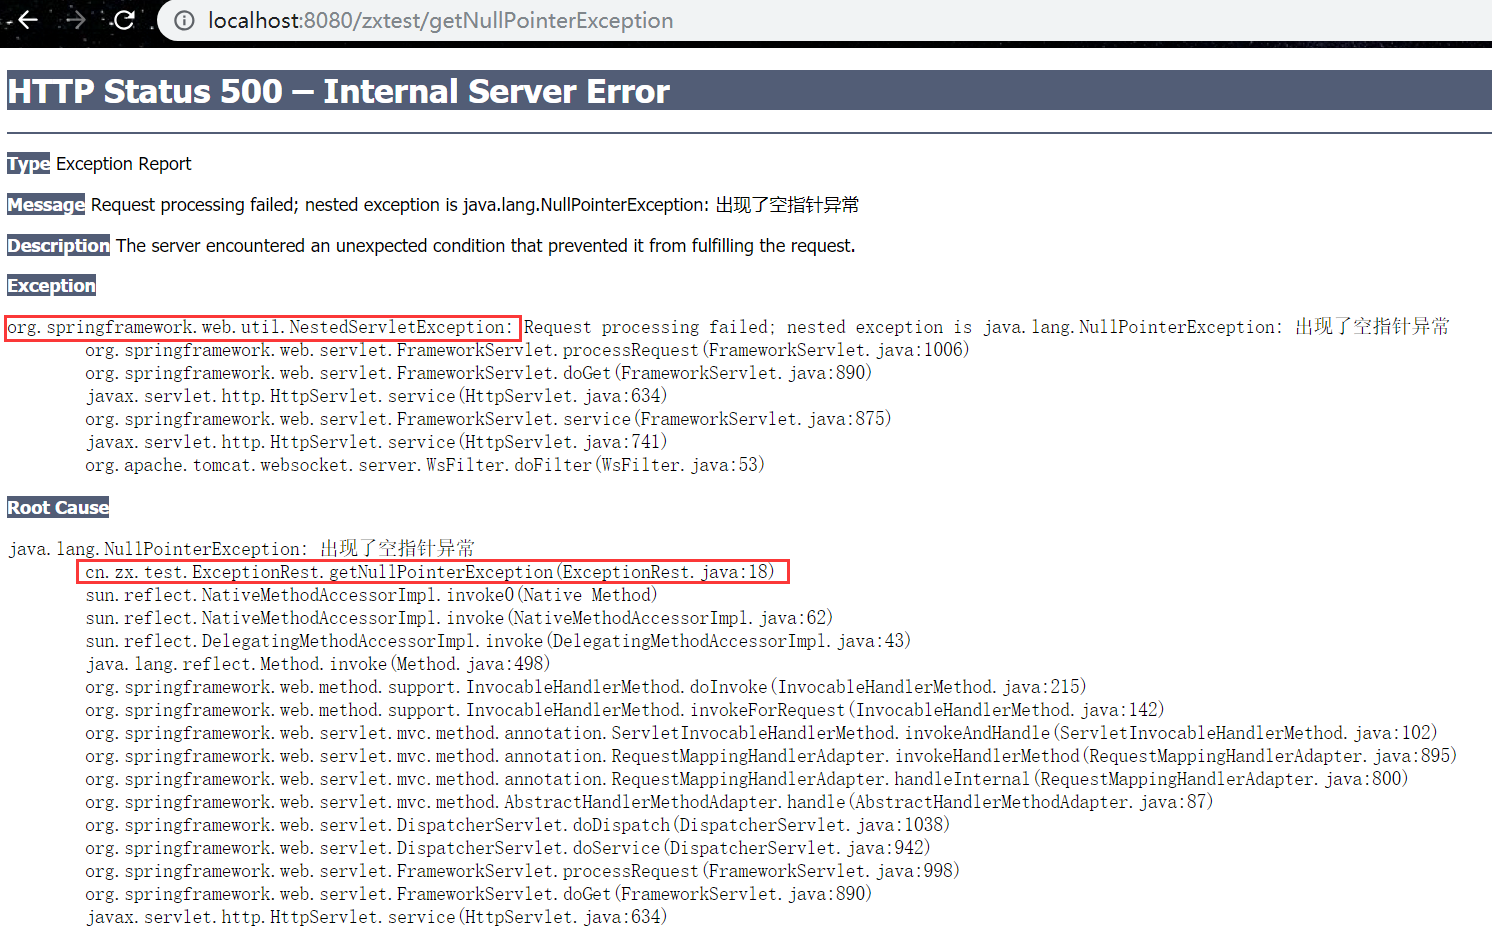Click the Message line about NullPointerException
Viewport: 1492px width, 929px height.
point(475,205)
